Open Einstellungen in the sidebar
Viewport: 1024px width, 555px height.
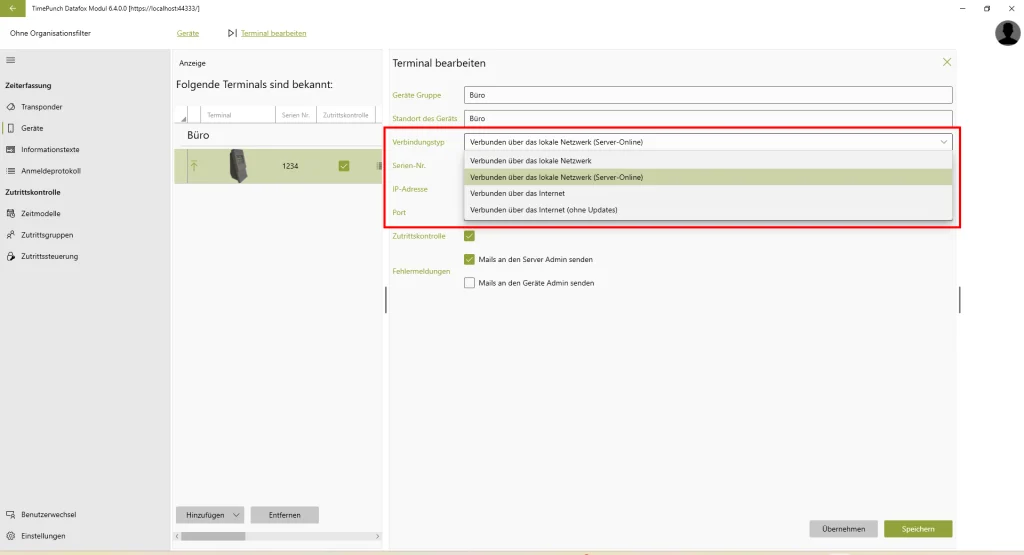click(42, 536)
